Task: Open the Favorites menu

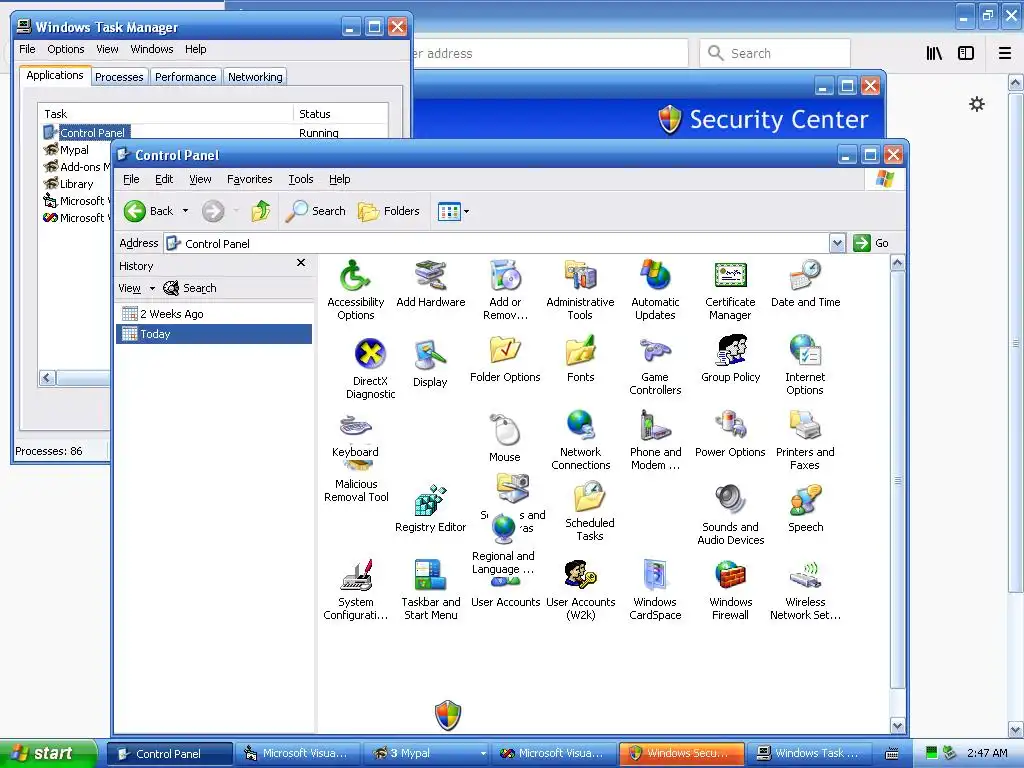Action: (x=249, y=179)
